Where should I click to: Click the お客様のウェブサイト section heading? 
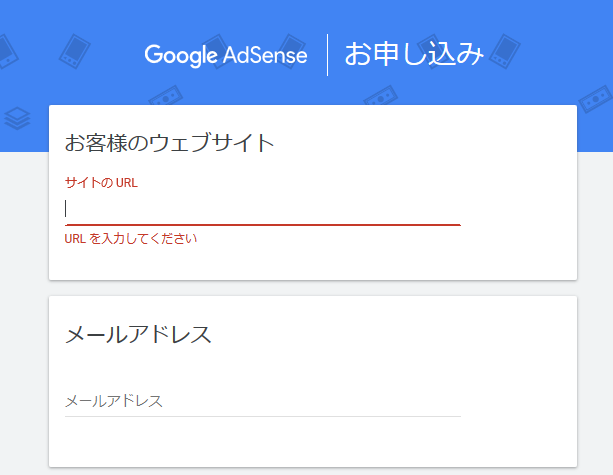click(169, 142)
